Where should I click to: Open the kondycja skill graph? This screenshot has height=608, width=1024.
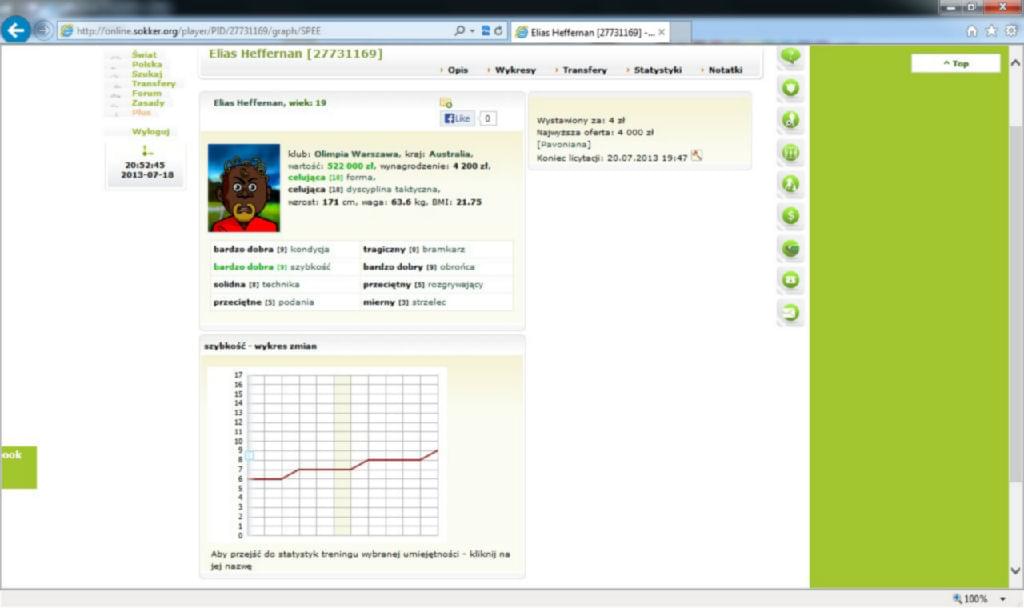(310, 249)
